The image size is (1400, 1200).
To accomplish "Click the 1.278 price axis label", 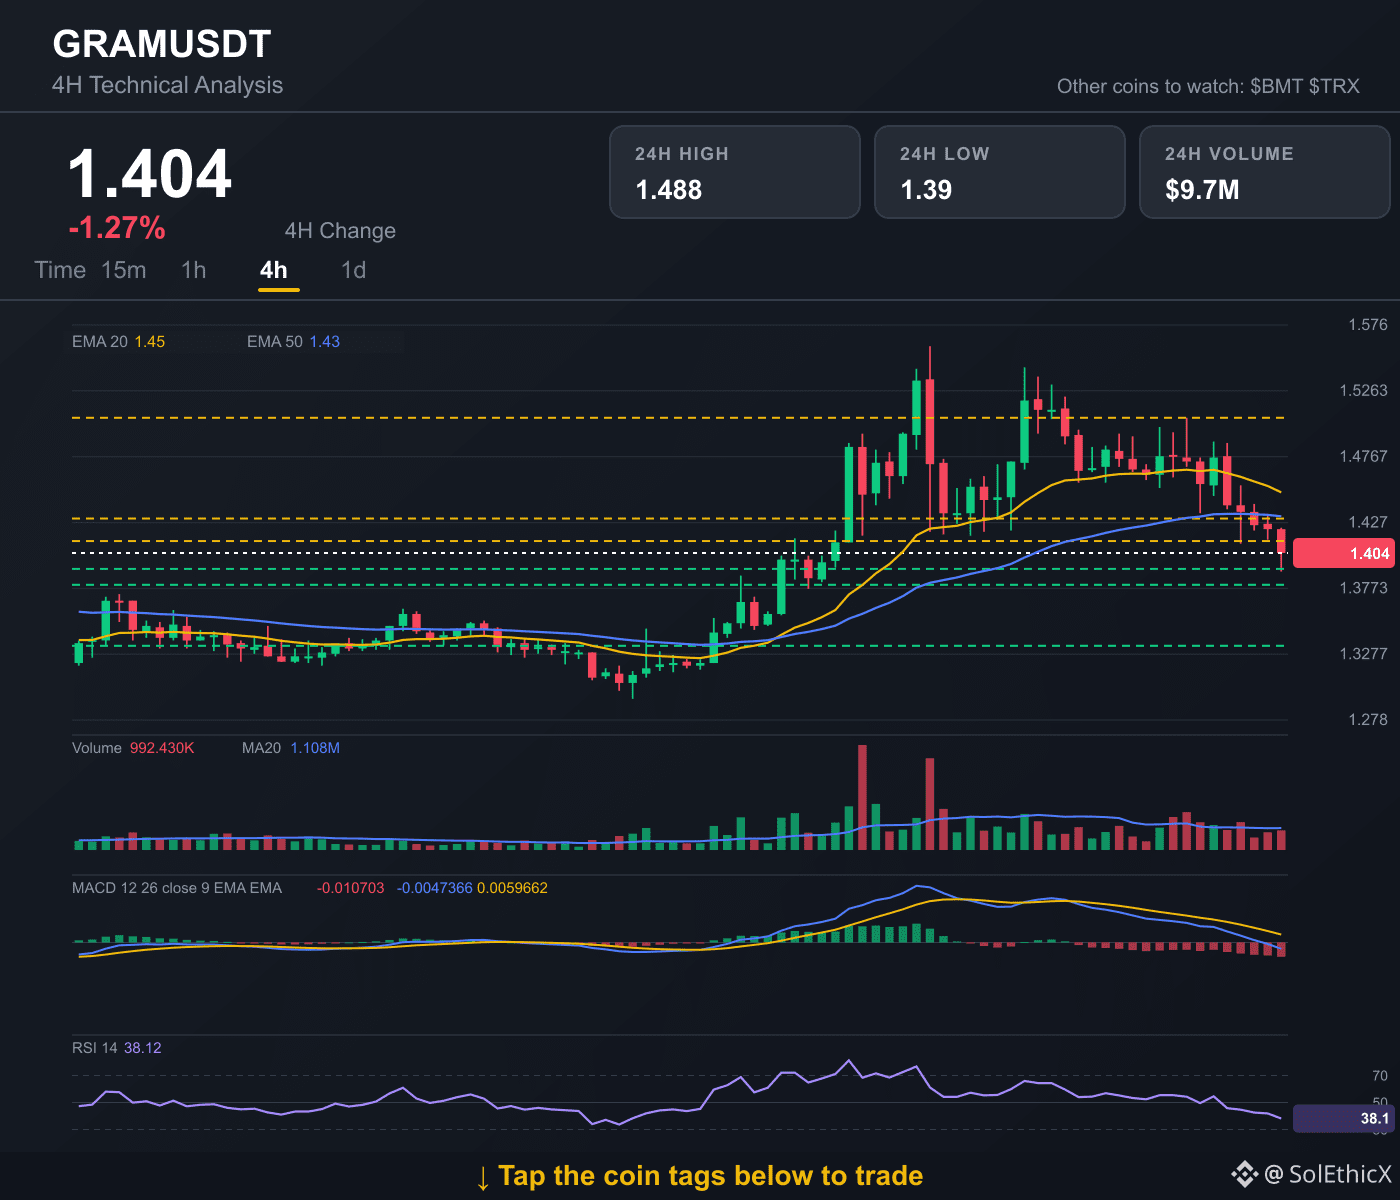I will point(1368,720).
